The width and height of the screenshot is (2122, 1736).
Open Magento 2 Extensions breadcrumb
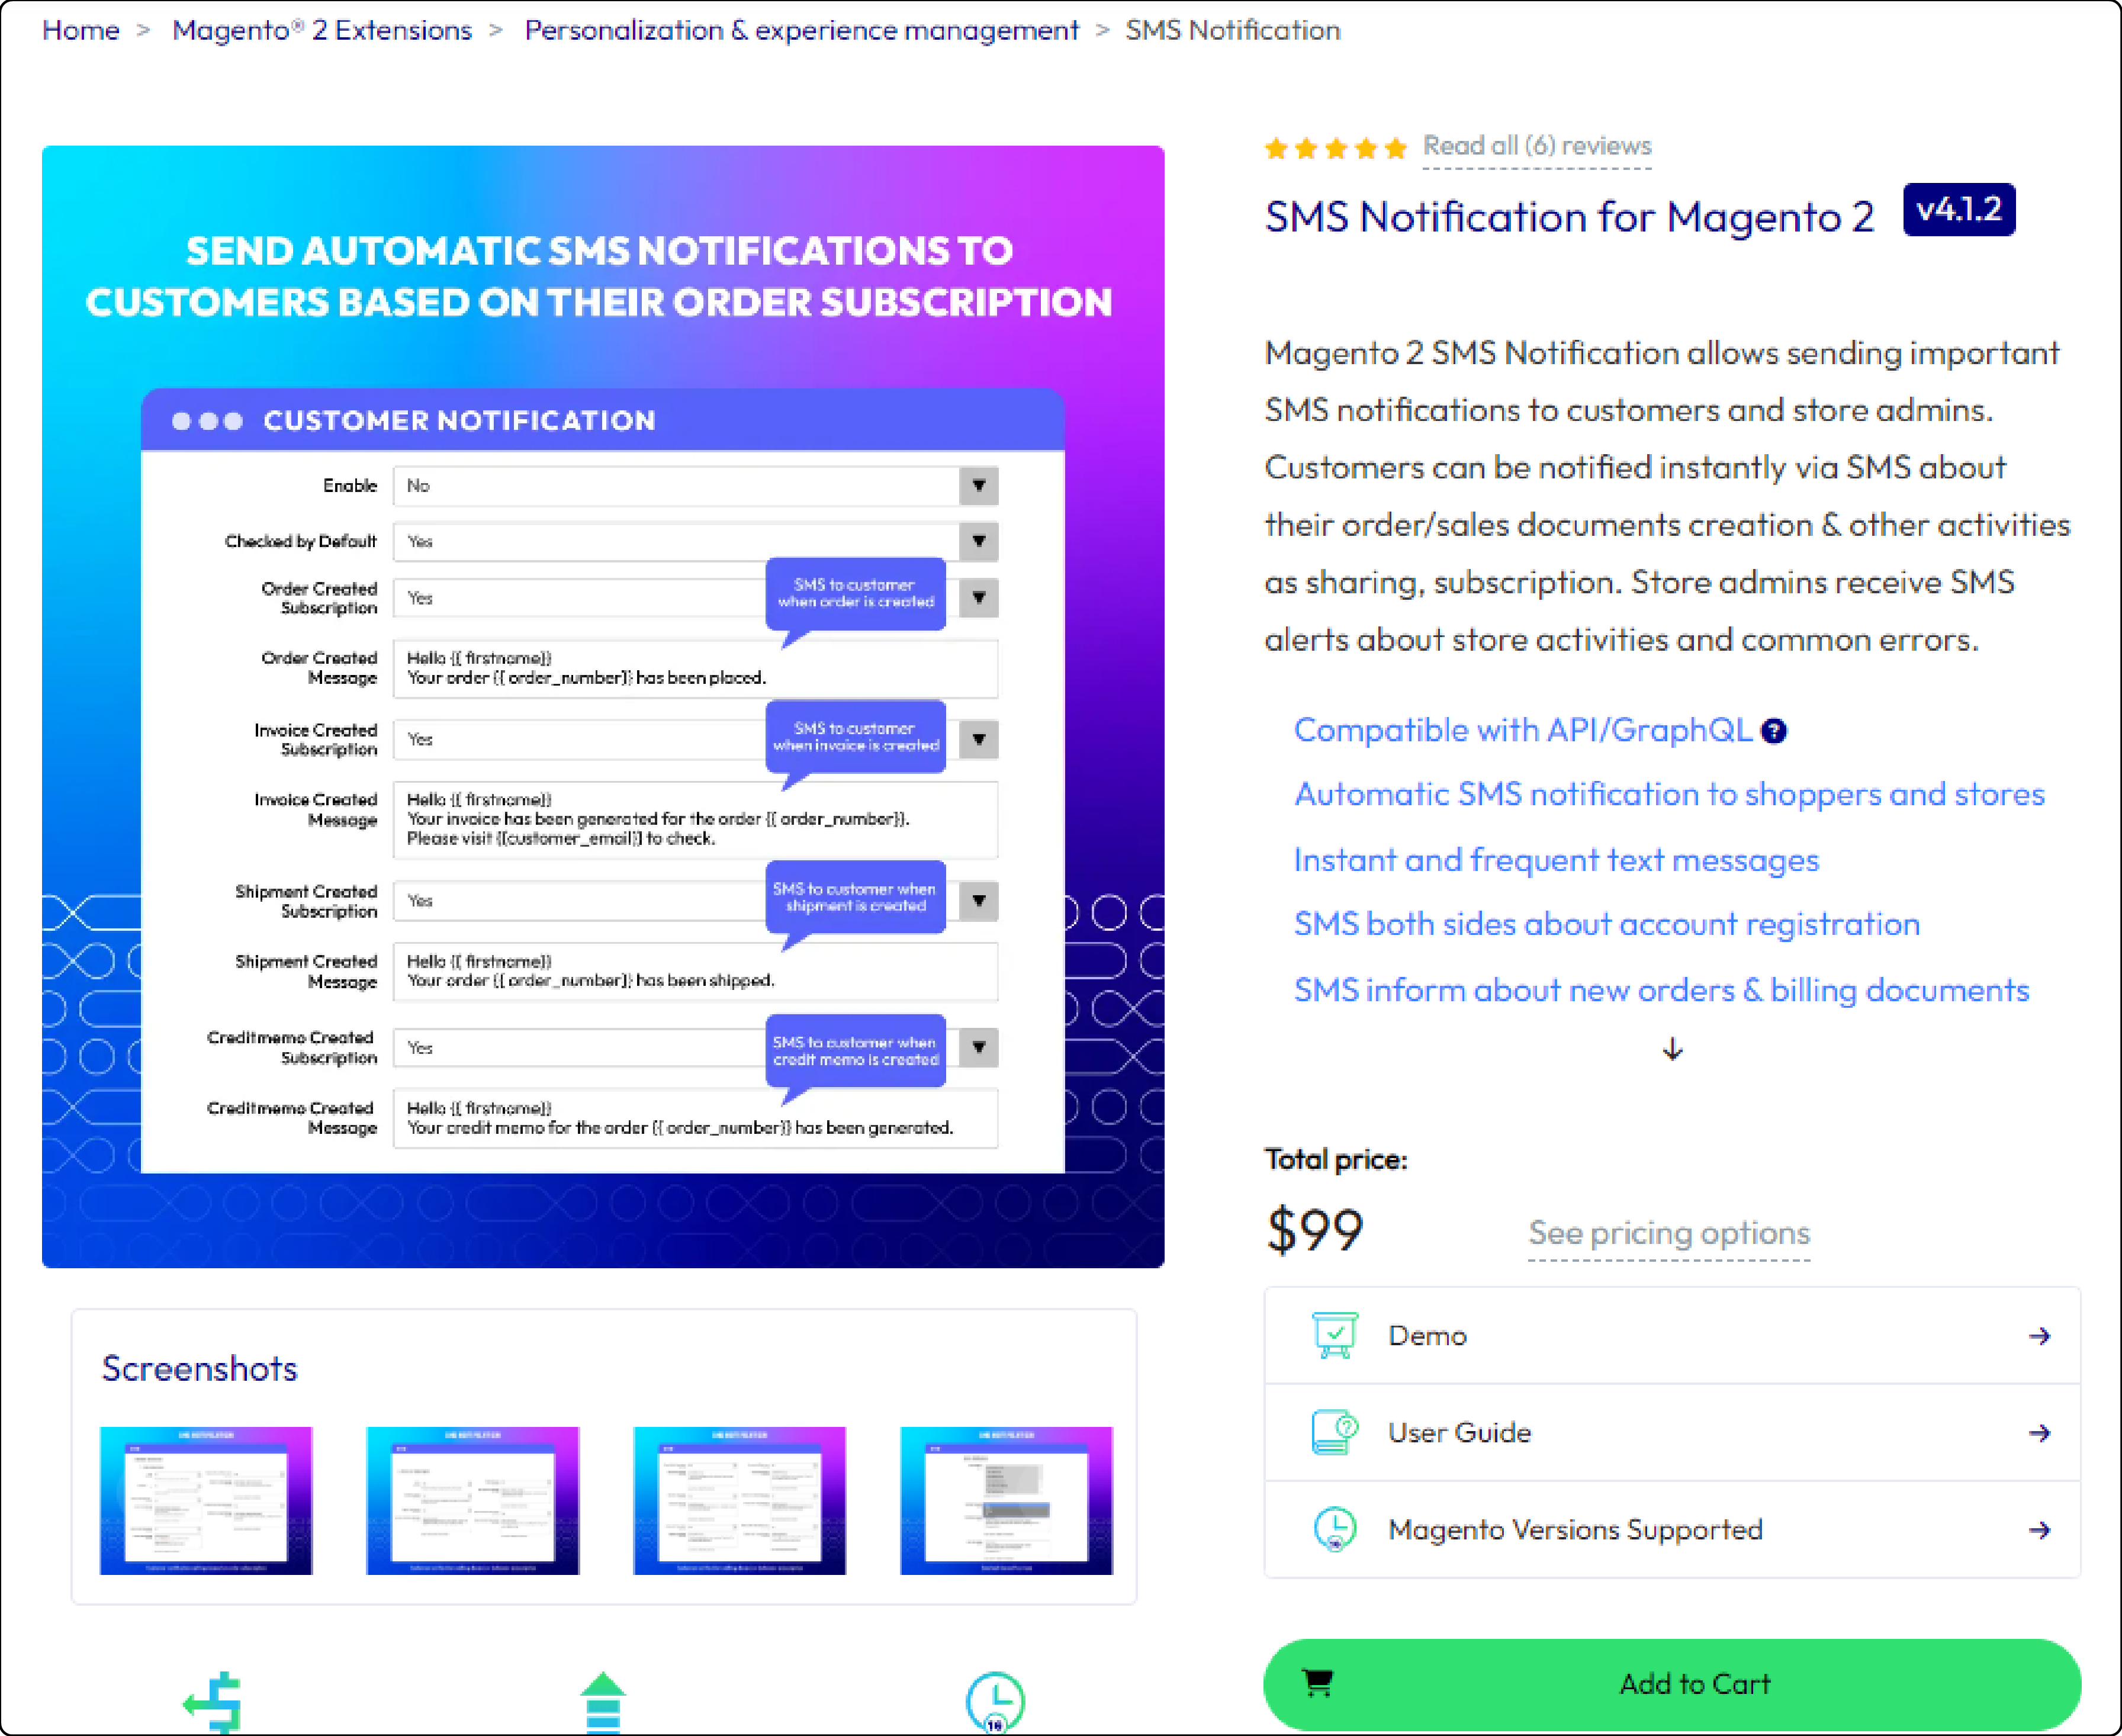(x=322, y=30)
